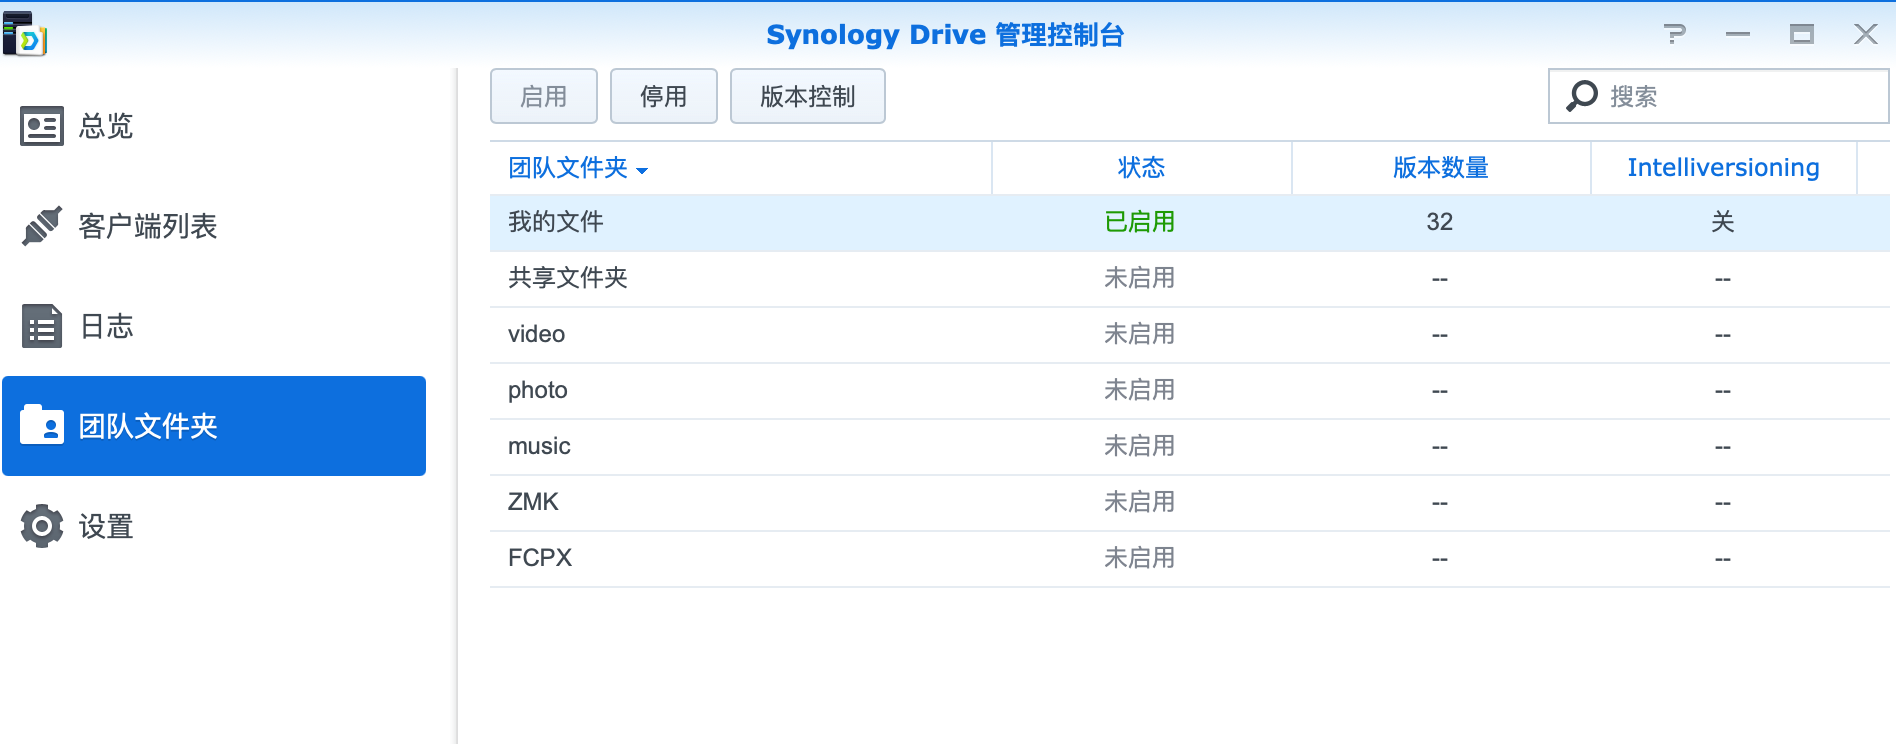Click 未启用 status in FCPX row
The height and width of the screenshot is (744, 1896).
point(1140,558)
